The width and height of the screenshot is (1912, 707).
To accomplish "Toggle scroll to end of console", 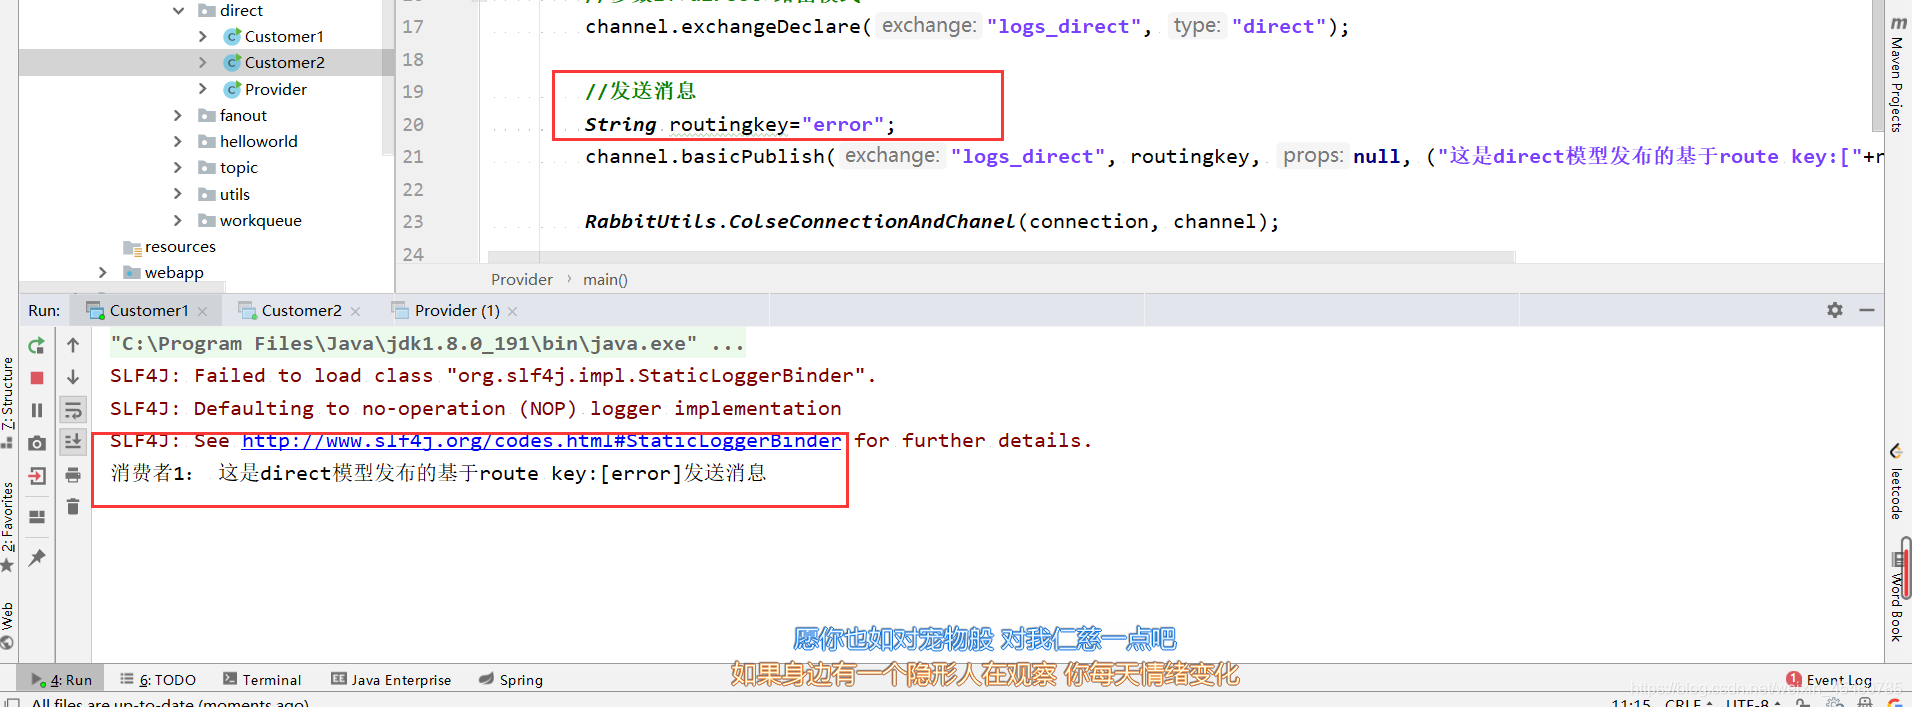I will point(73,441).
